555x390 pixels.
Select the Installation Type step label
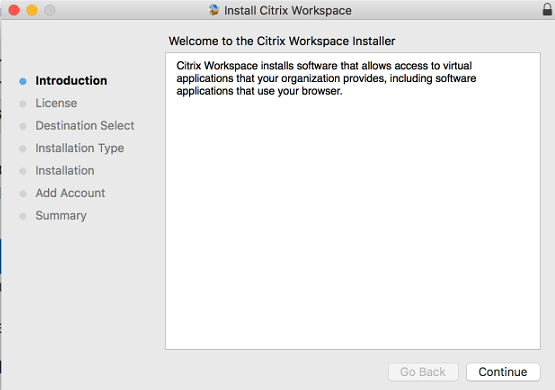80,148
